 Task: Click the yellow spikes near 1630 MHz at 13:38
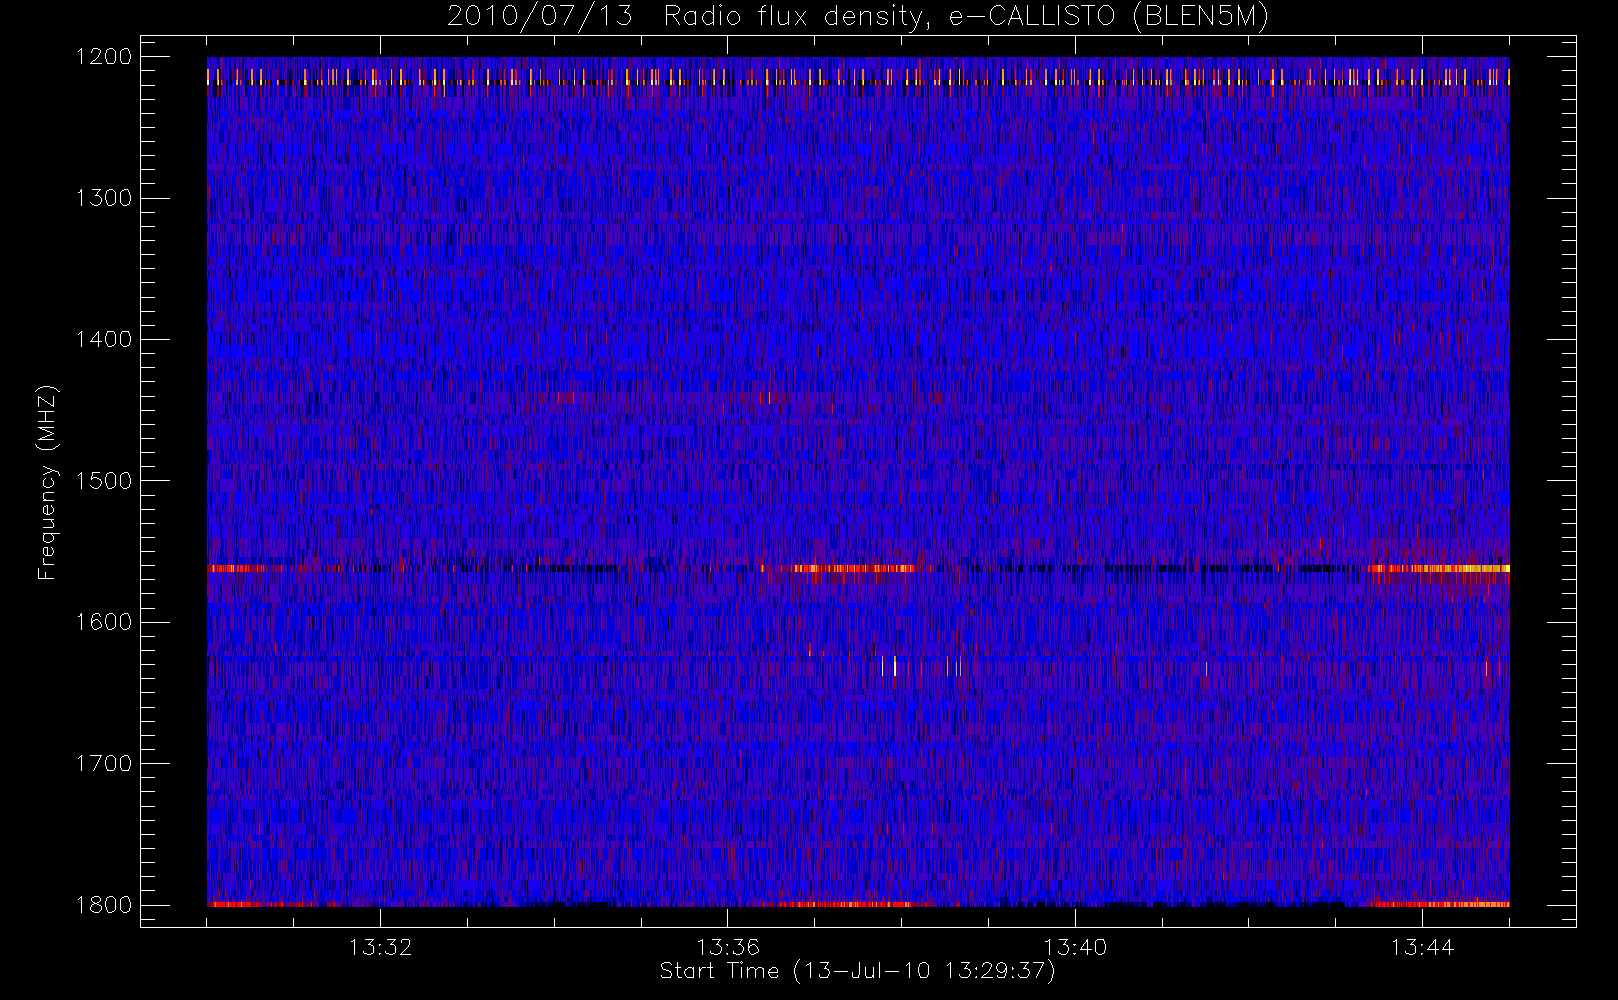(x=922, y=666)
